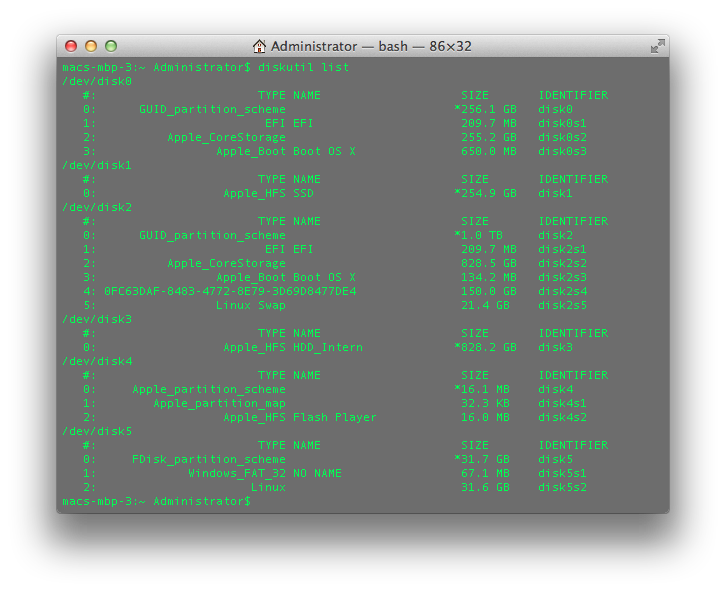Image resolution: width=726 pixels, height=592 pixels.
Task: Click the 'Windows_FAT_32 NO NAME' row
Action: pos(265,473)
